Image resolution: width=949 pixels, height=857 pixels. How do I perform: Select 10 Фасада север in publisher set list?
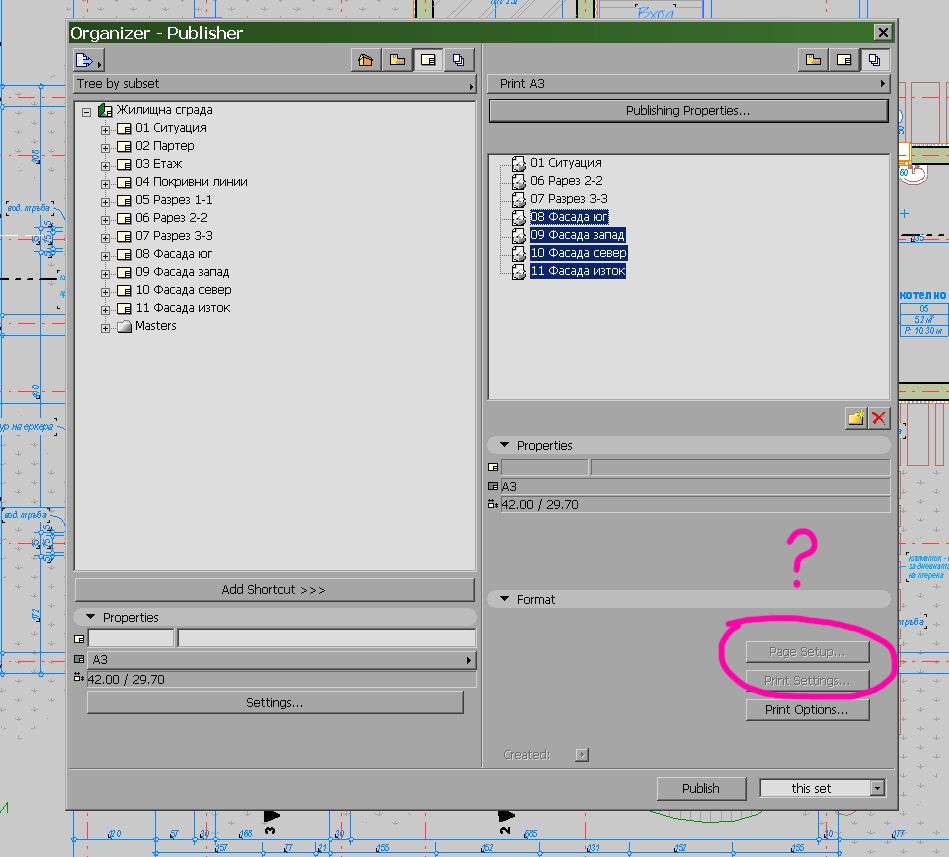579,253
